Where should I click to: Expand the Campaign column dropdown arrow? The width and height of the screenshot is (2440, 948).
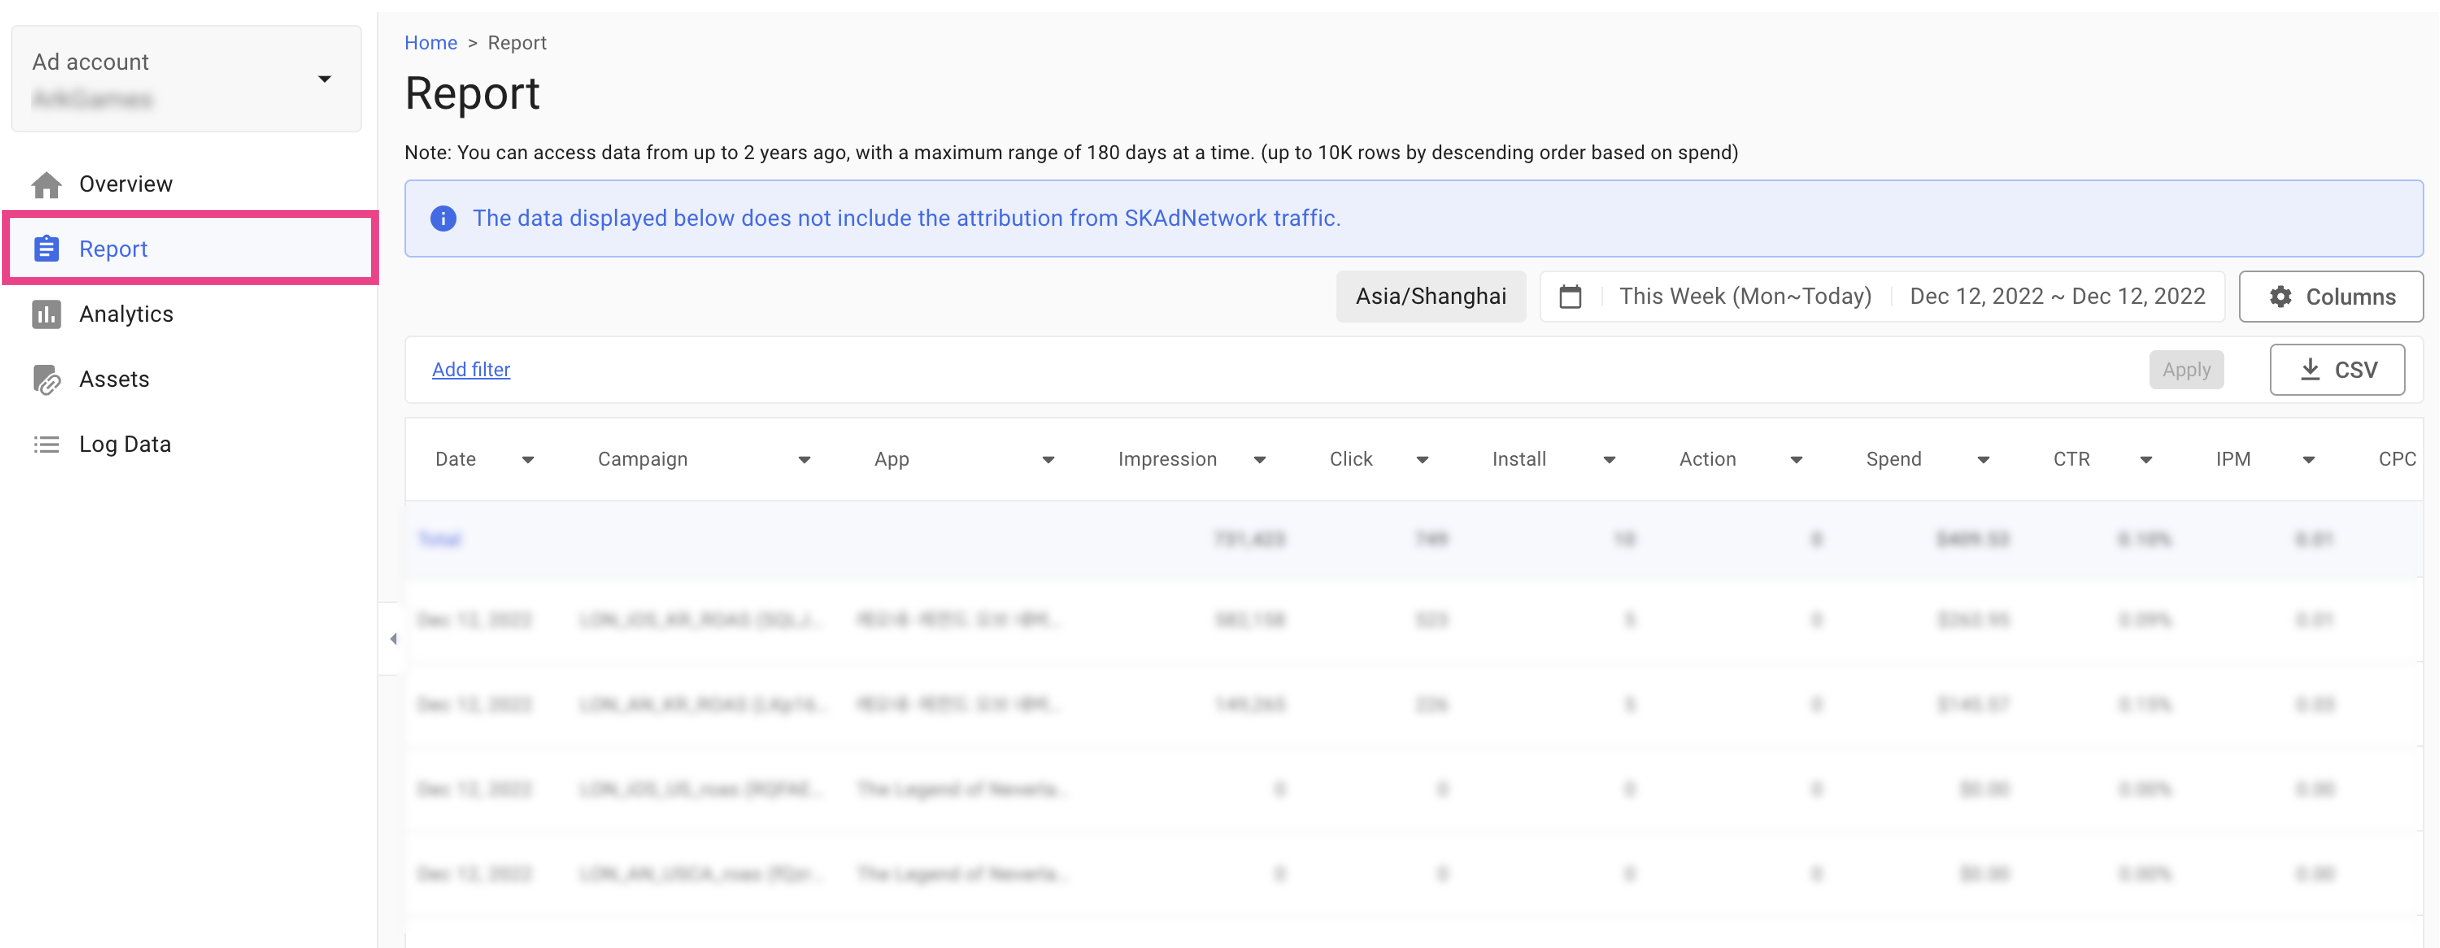pyautogui.click(x=804, y=459)
